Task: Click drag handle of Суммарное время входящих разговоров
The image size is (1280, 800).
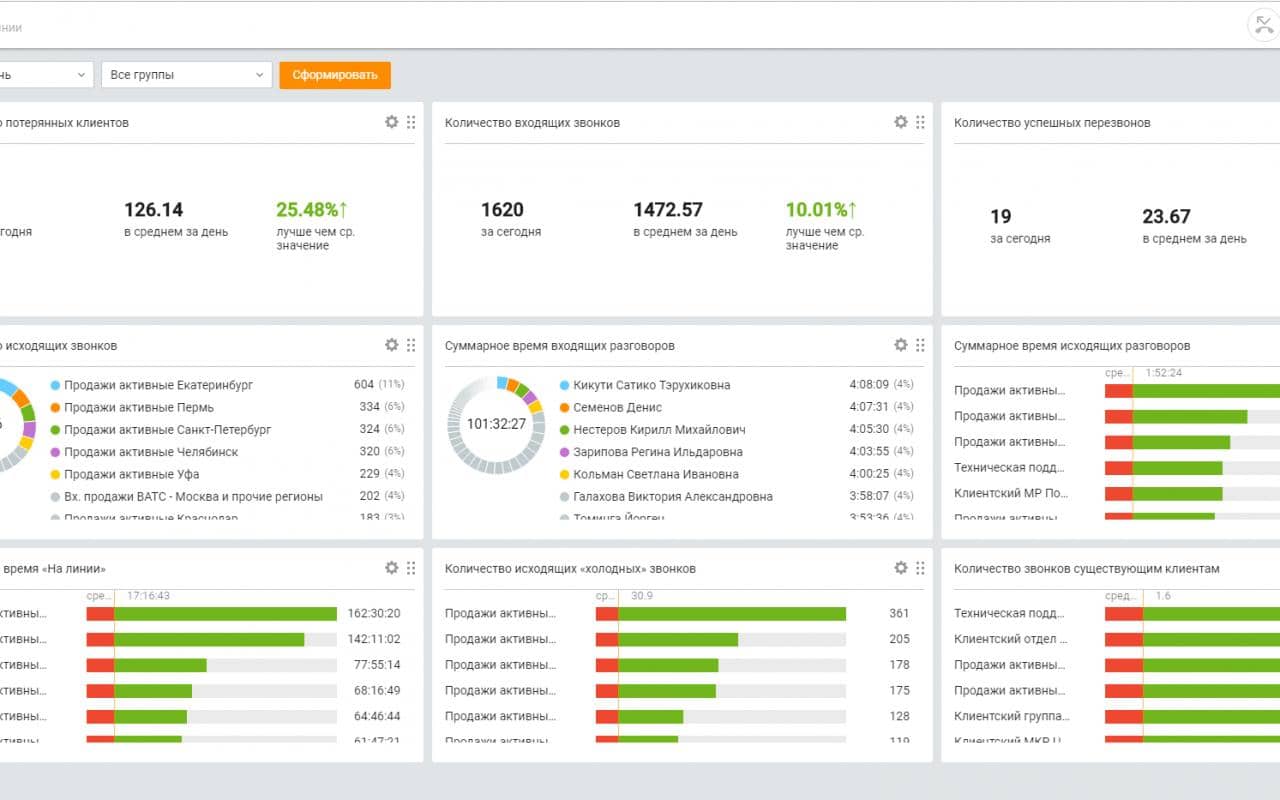Action: coord(920,345)
